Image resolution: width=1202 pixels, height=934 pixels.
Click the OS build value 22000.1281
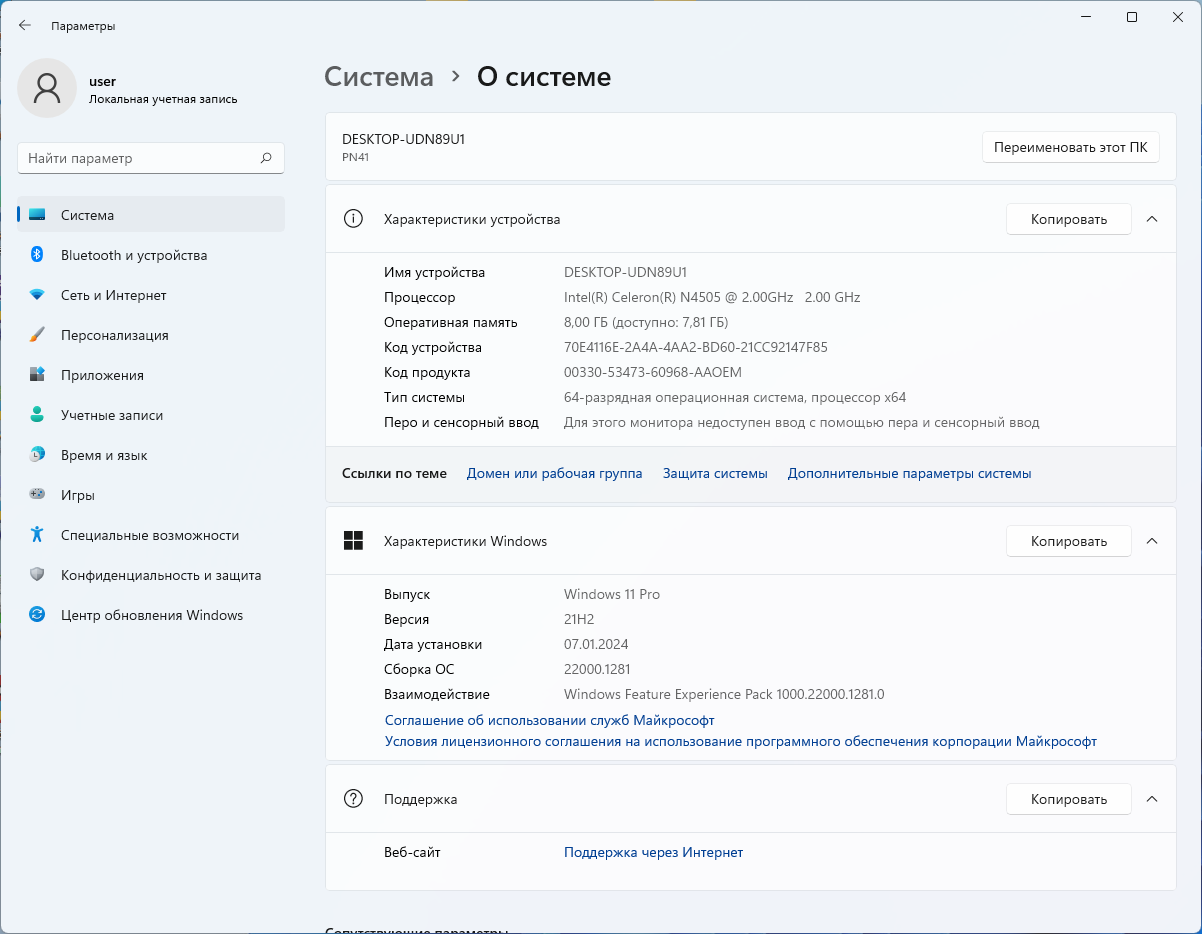click(x=597, y=669)
